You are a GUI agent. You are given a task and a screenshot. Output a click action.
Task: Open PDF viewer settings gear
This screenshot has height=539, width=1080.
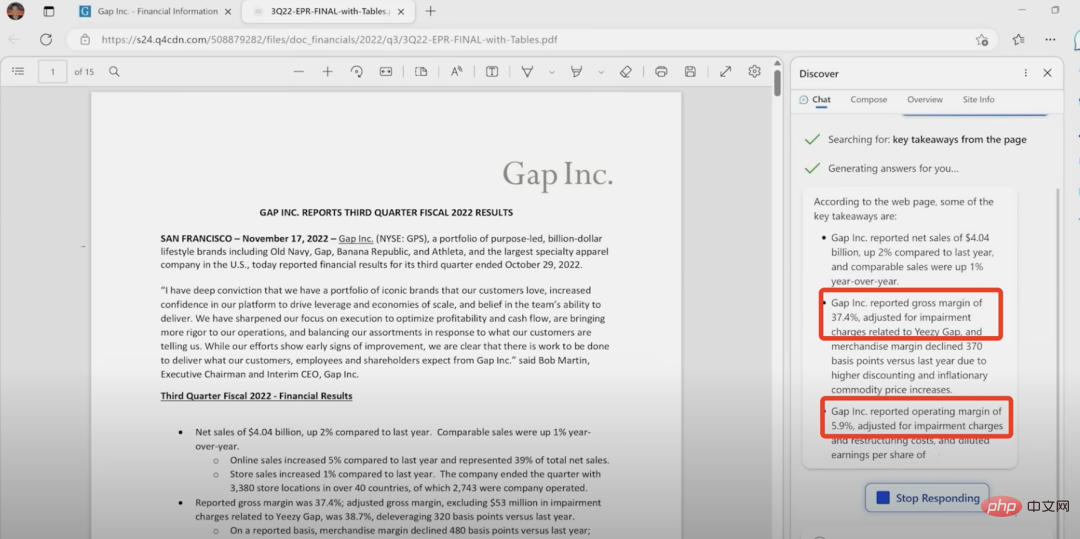pos(754,72)
